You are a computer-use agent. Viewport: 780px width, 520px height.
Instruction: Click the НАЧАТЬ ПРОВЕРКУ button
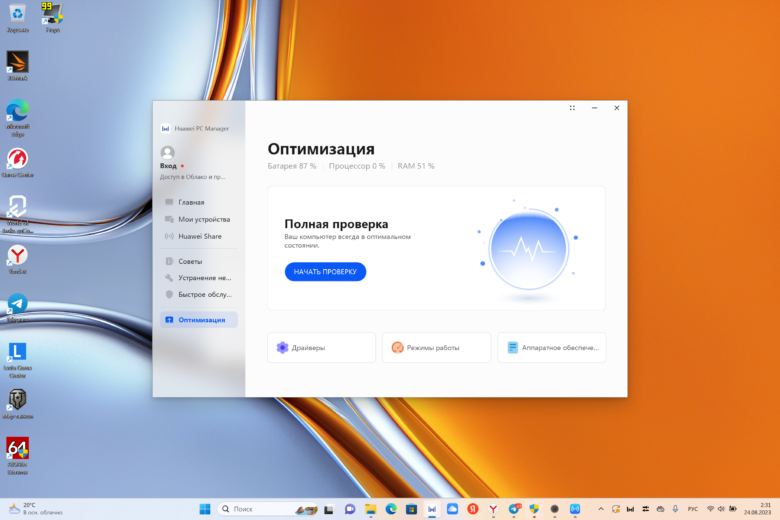point(325,272)
